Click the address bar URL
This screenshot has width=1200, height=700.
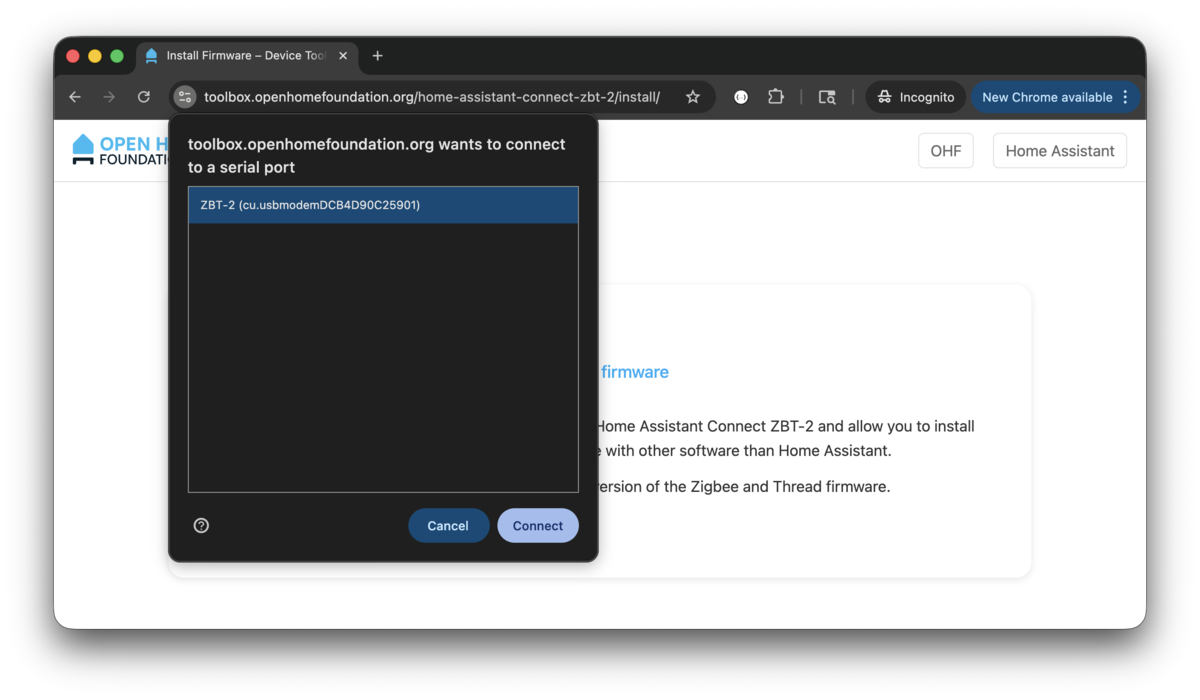[432, 97]
